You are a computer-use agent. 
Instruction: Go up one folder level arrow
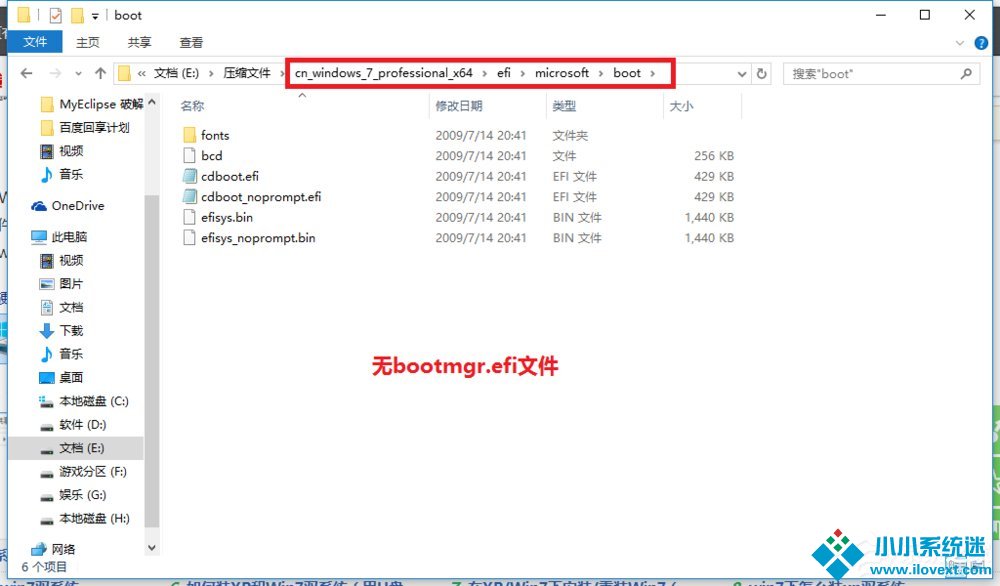pyautogui.click(x=100, y=73)
